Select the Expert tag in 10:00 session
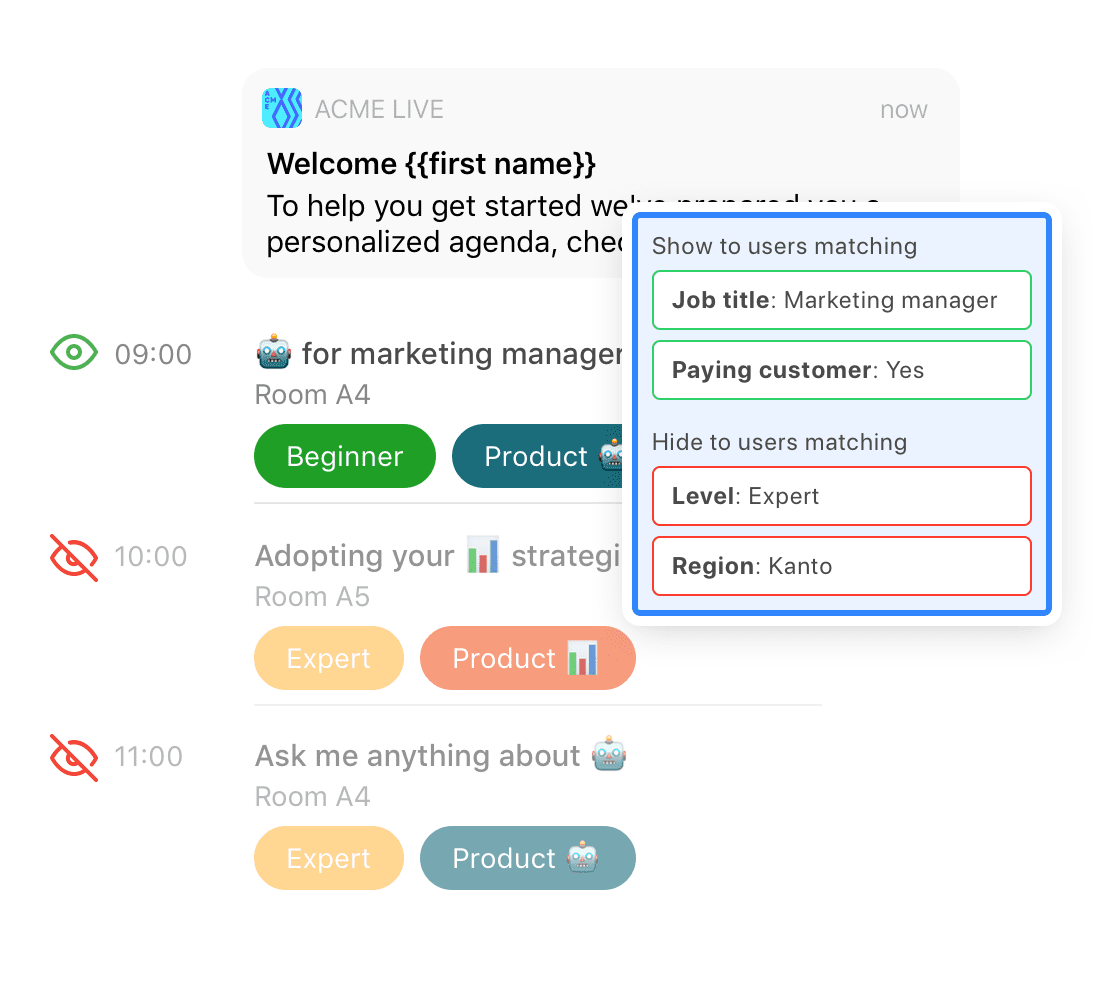Image resolution: width=1112 pixels, height=984 pixels. 328,659
